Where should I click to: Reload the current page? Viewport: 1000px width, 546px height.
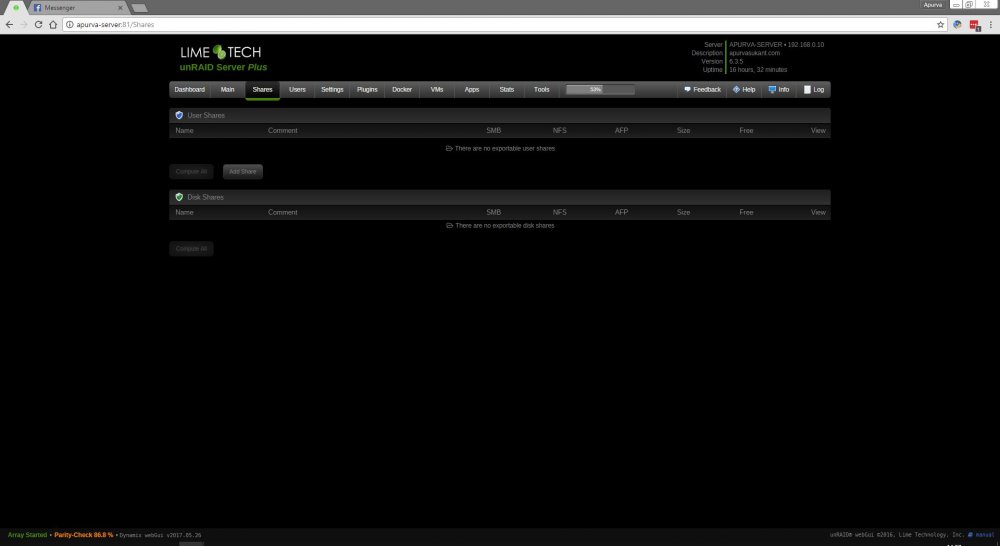(38, 25)
